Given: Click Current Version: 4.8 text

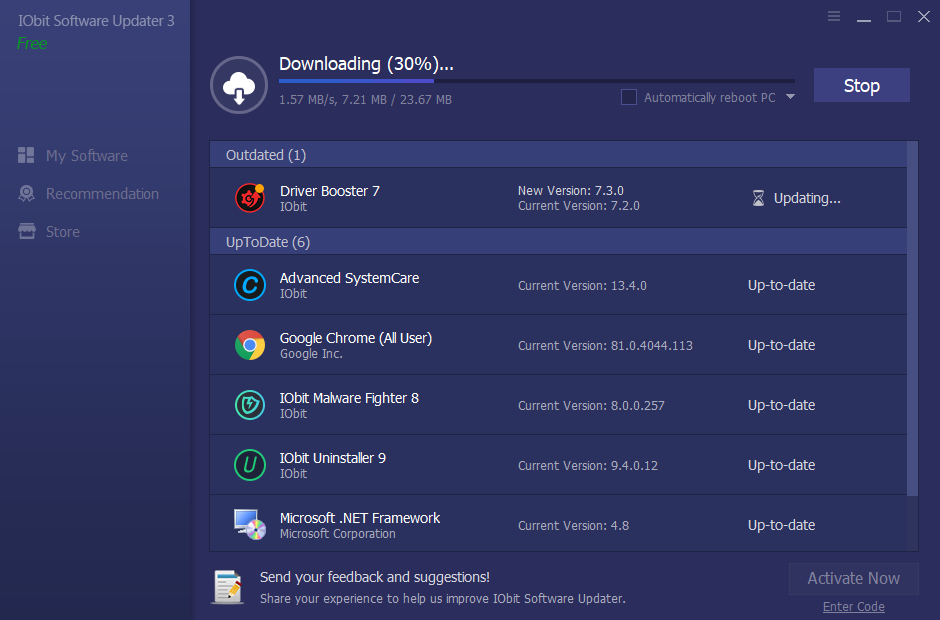Looking at the screenshot, I should coord(573,525).
